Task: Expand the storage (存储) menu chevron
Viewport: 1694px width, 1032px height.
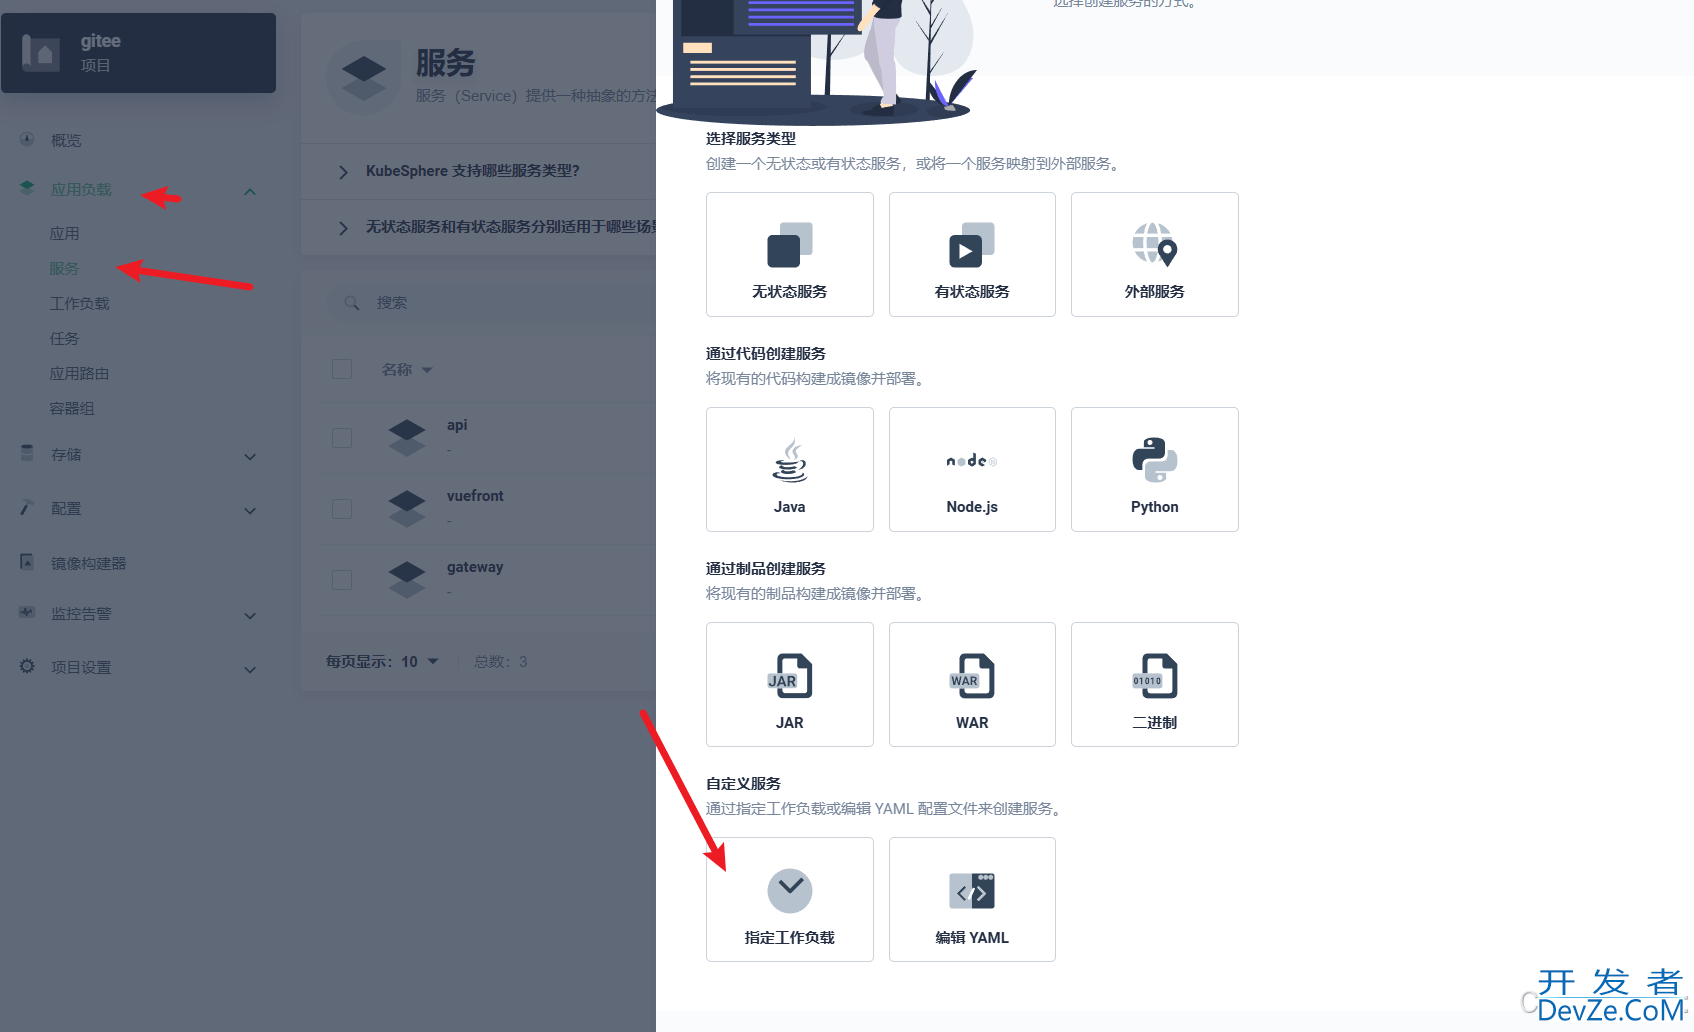Action: tap(250, 457)
